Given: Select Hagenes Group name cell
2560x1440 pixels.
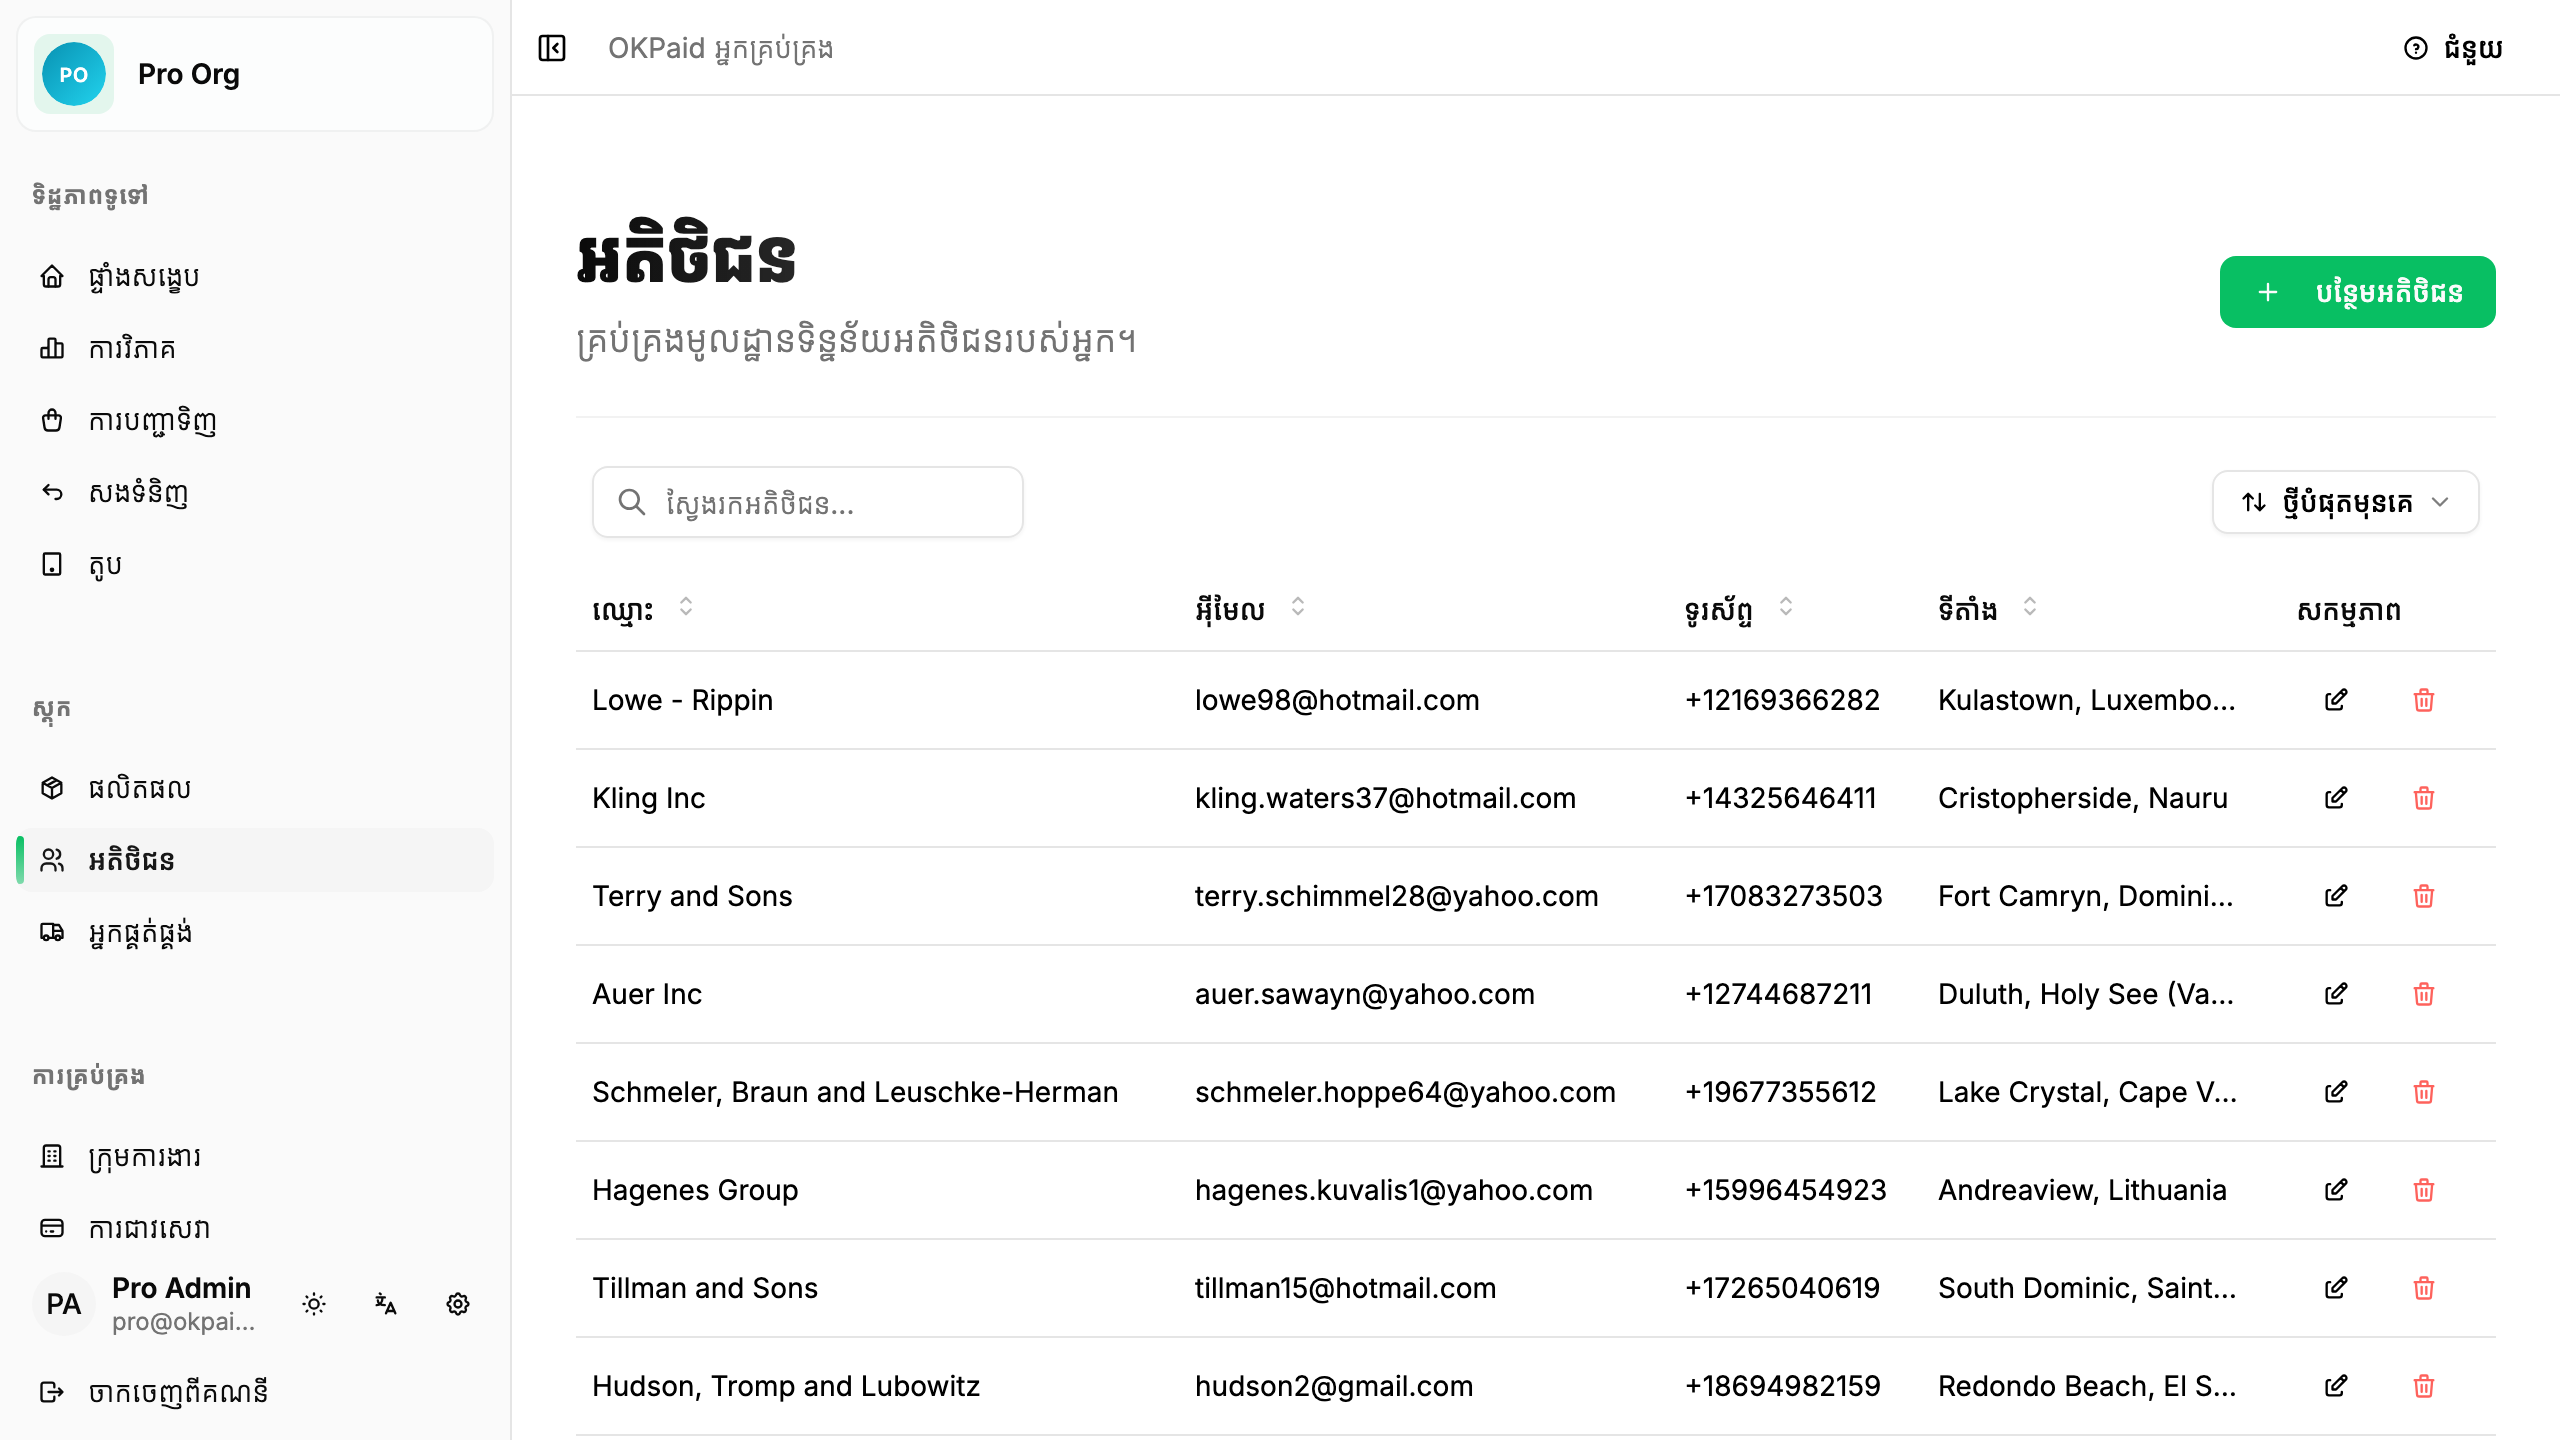Looking at the screenshot, I should point(695,1190).
